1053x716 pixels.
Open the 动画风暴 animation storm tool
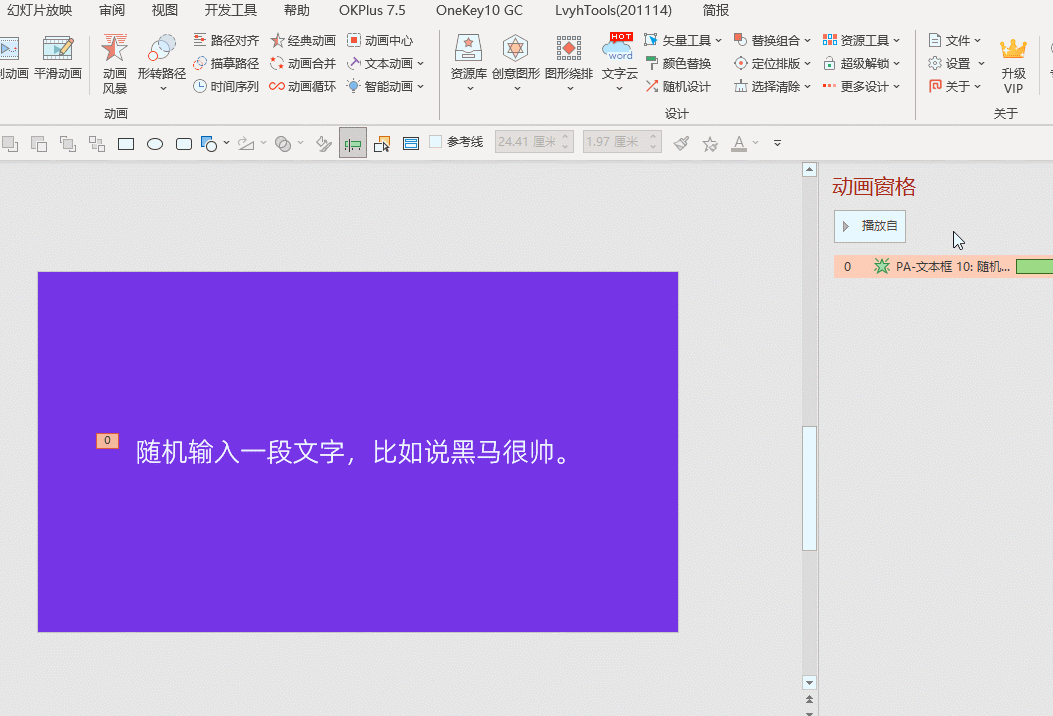pyautogui.click(x=114, y=63)
